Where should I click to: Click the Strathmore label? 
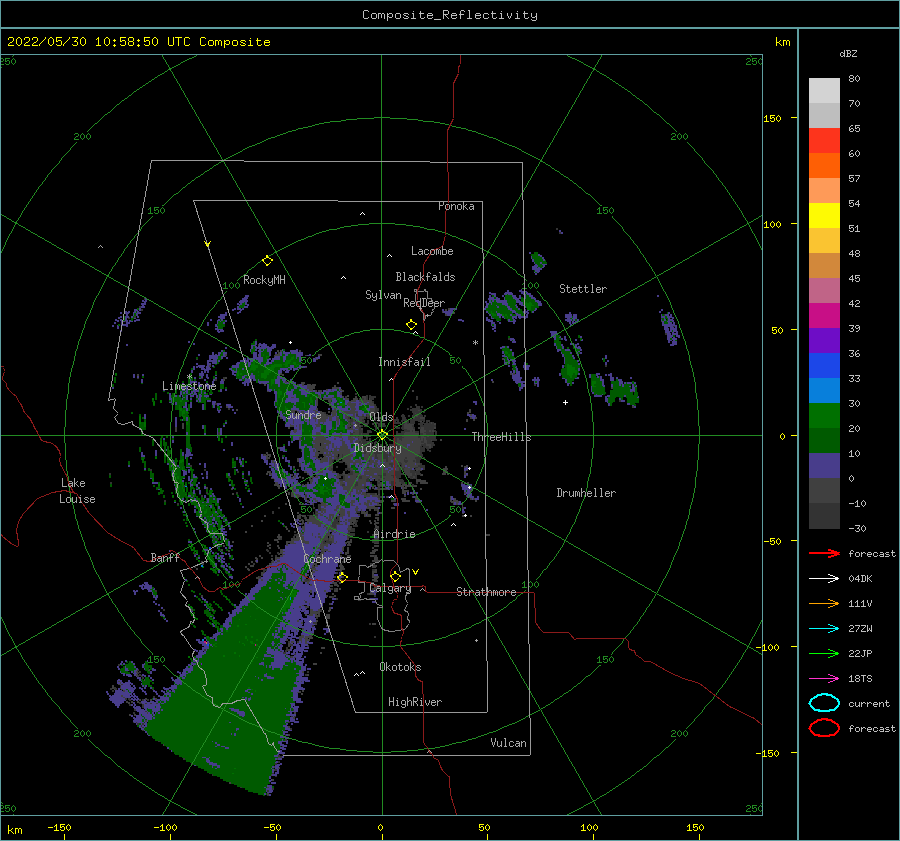click(486, 592)
